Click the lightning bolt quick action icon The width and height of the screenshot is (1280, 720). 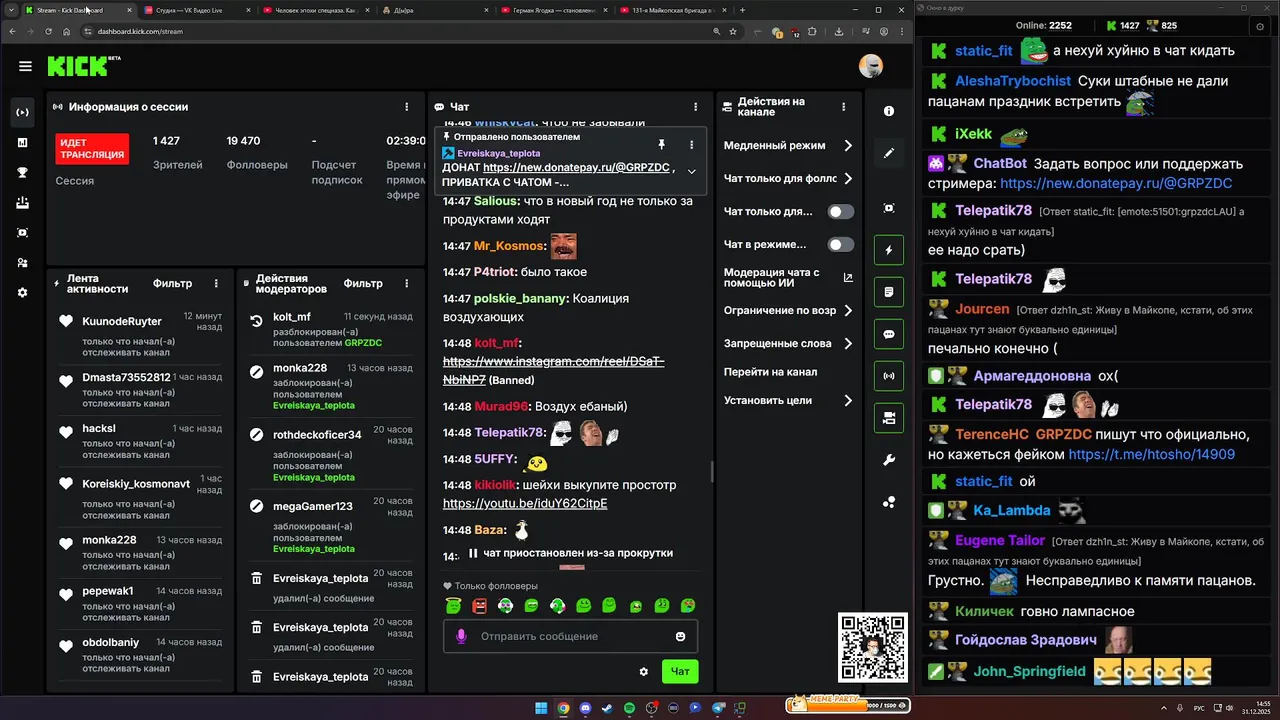click(x=889, y=250)
